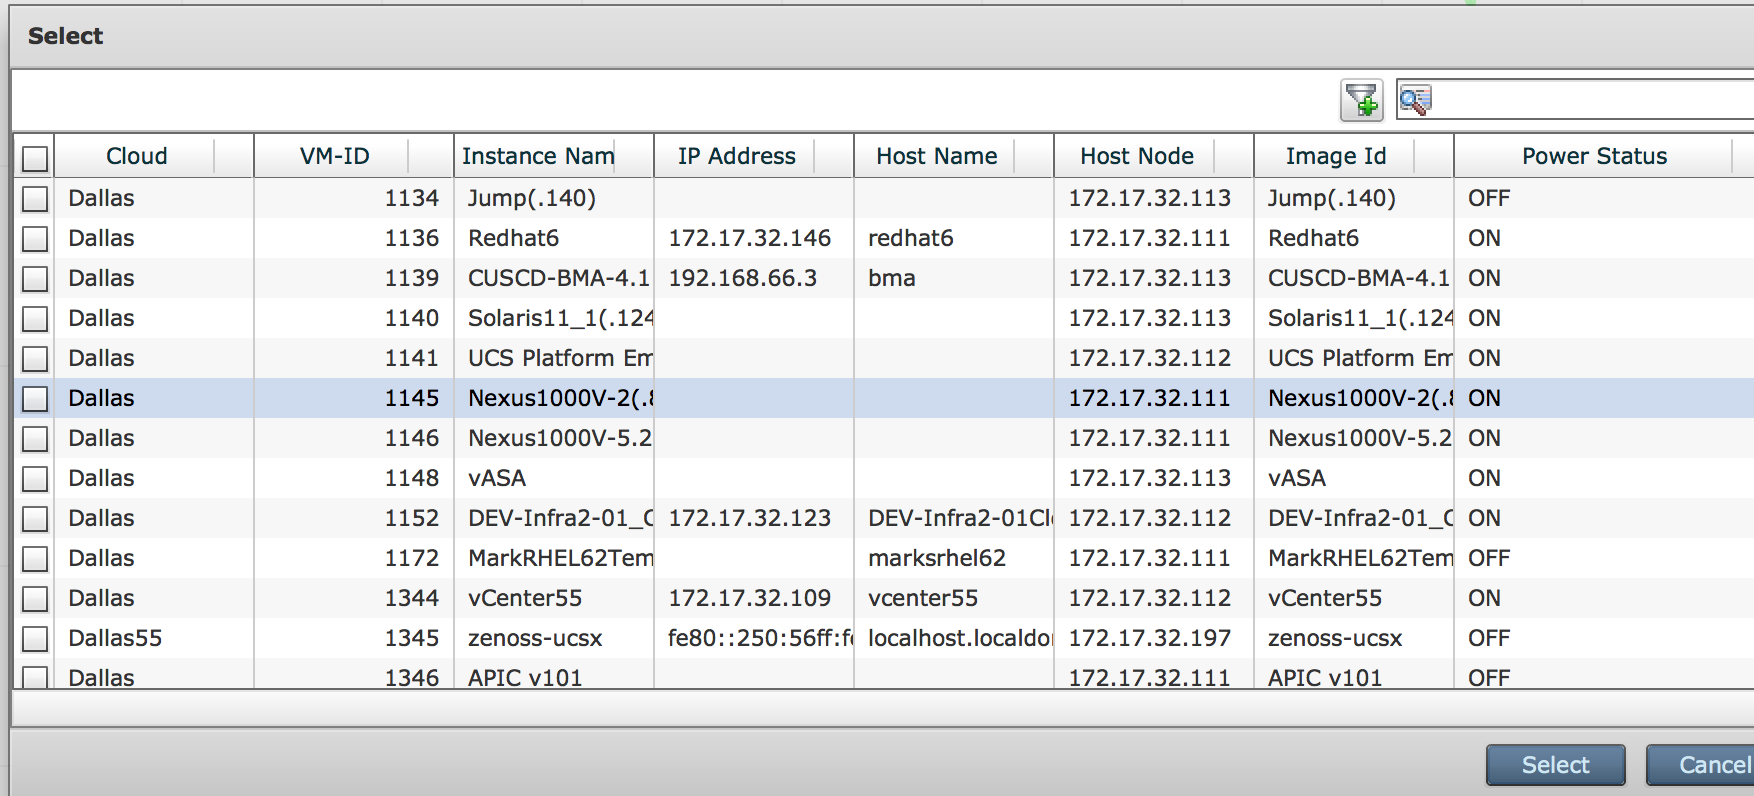
Task: Click instance name zenoss-ucsx
Action: 535,638
